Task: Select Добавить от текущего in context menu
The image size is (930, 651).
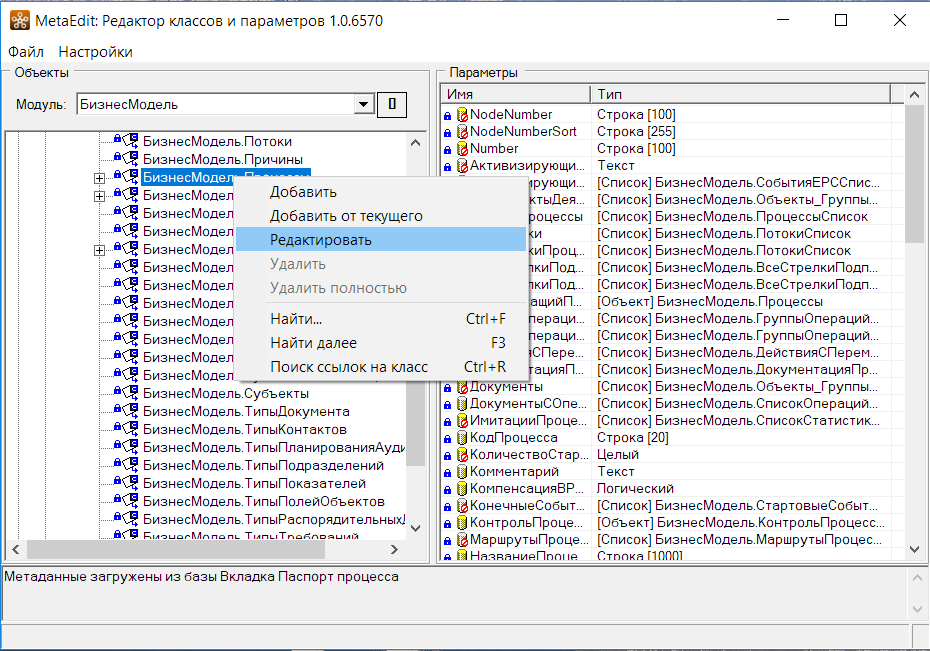Action: click(346, 216)
